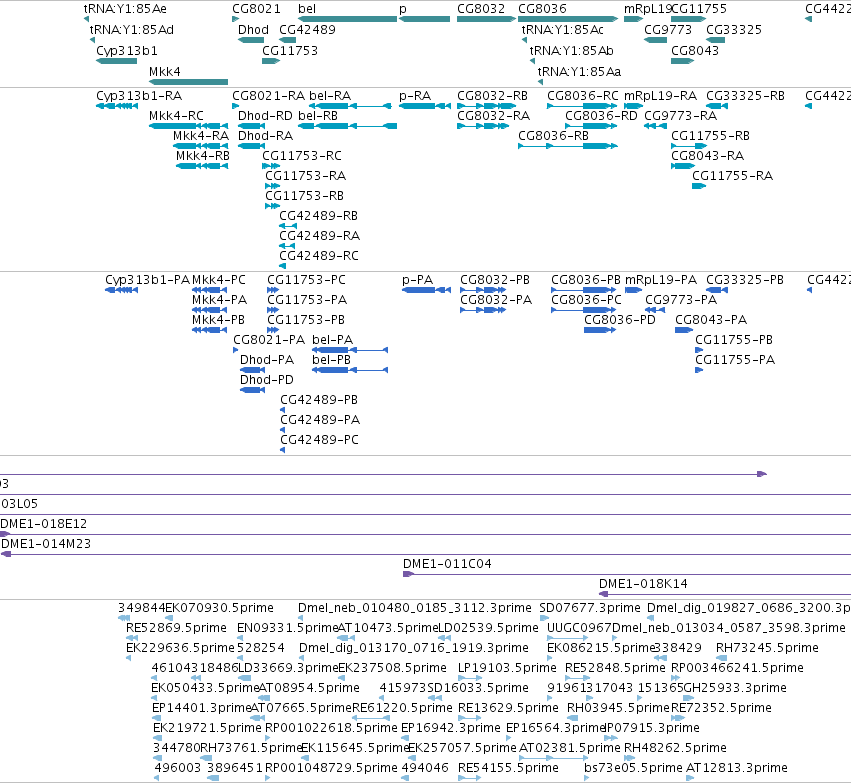Select the CG8036 gene bar in top track
851x783 pixels.
pyautogui.click(x=568, y=19)
